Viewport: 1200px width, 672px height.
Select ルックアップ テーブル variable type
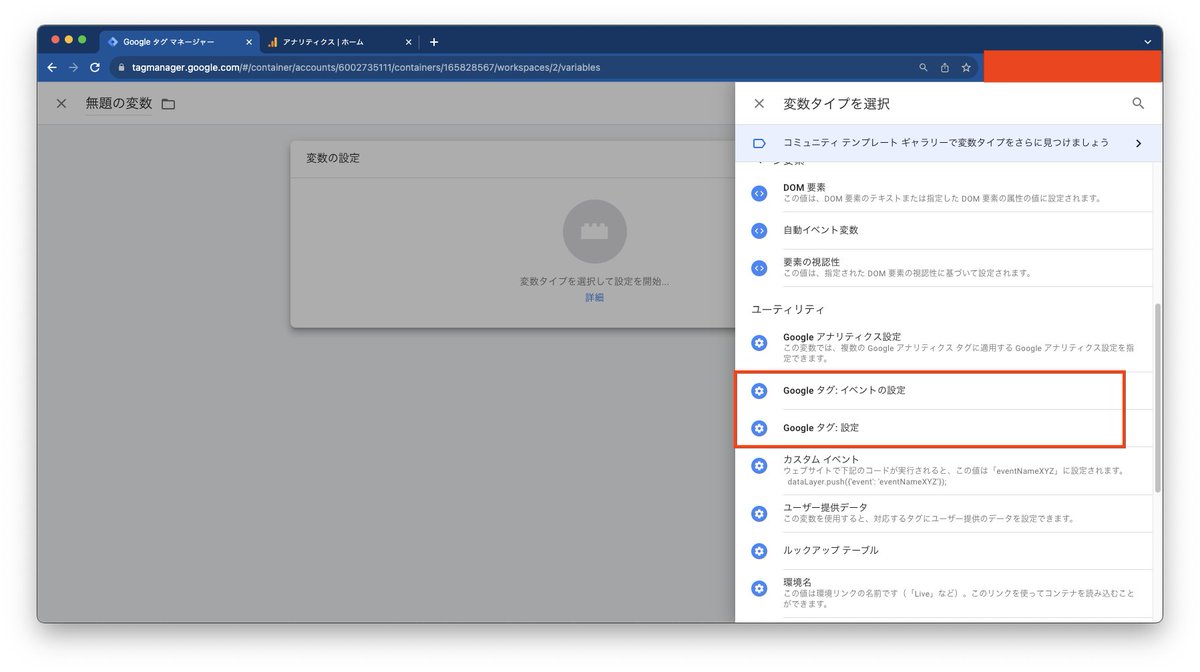(951, 550)
